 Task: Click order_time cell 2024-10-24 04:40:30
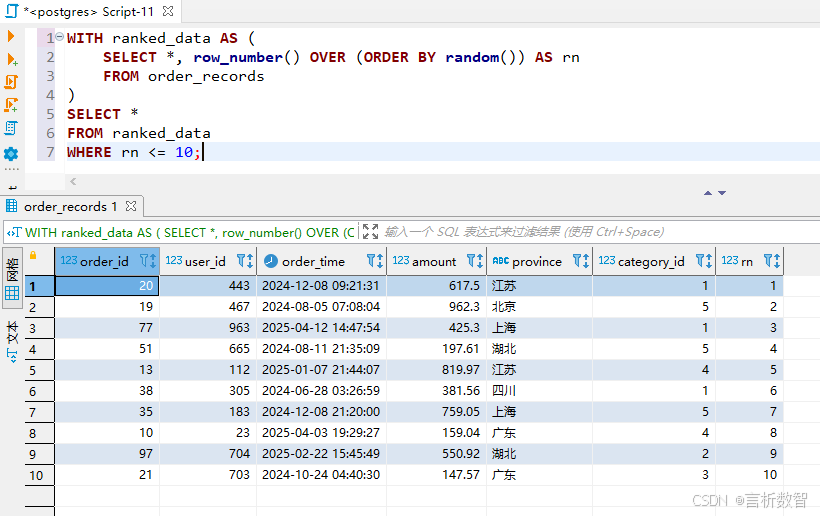click(x=322, y=475)
